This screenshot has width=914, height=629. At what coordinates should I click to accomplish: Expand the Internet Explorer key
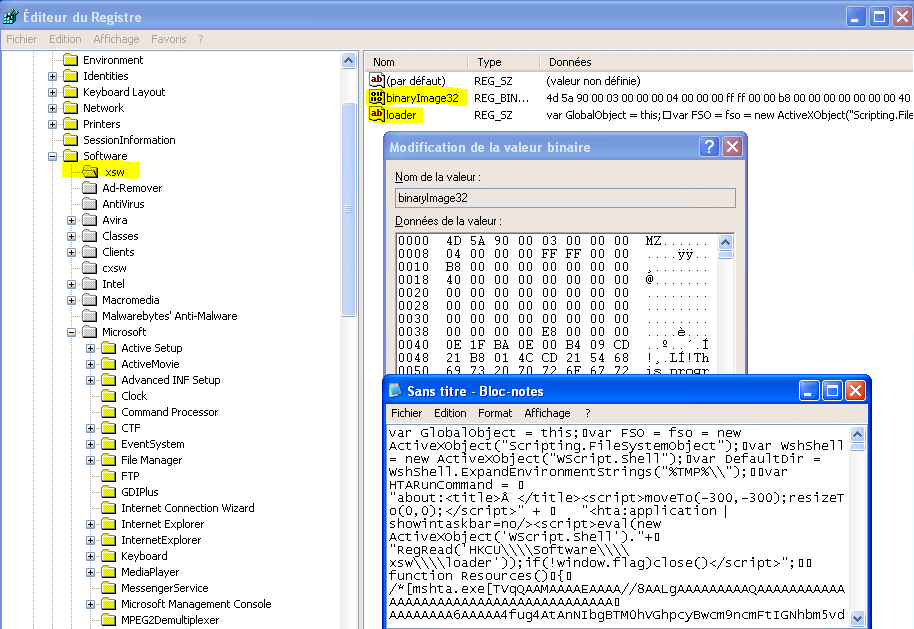tap(91, 524)
